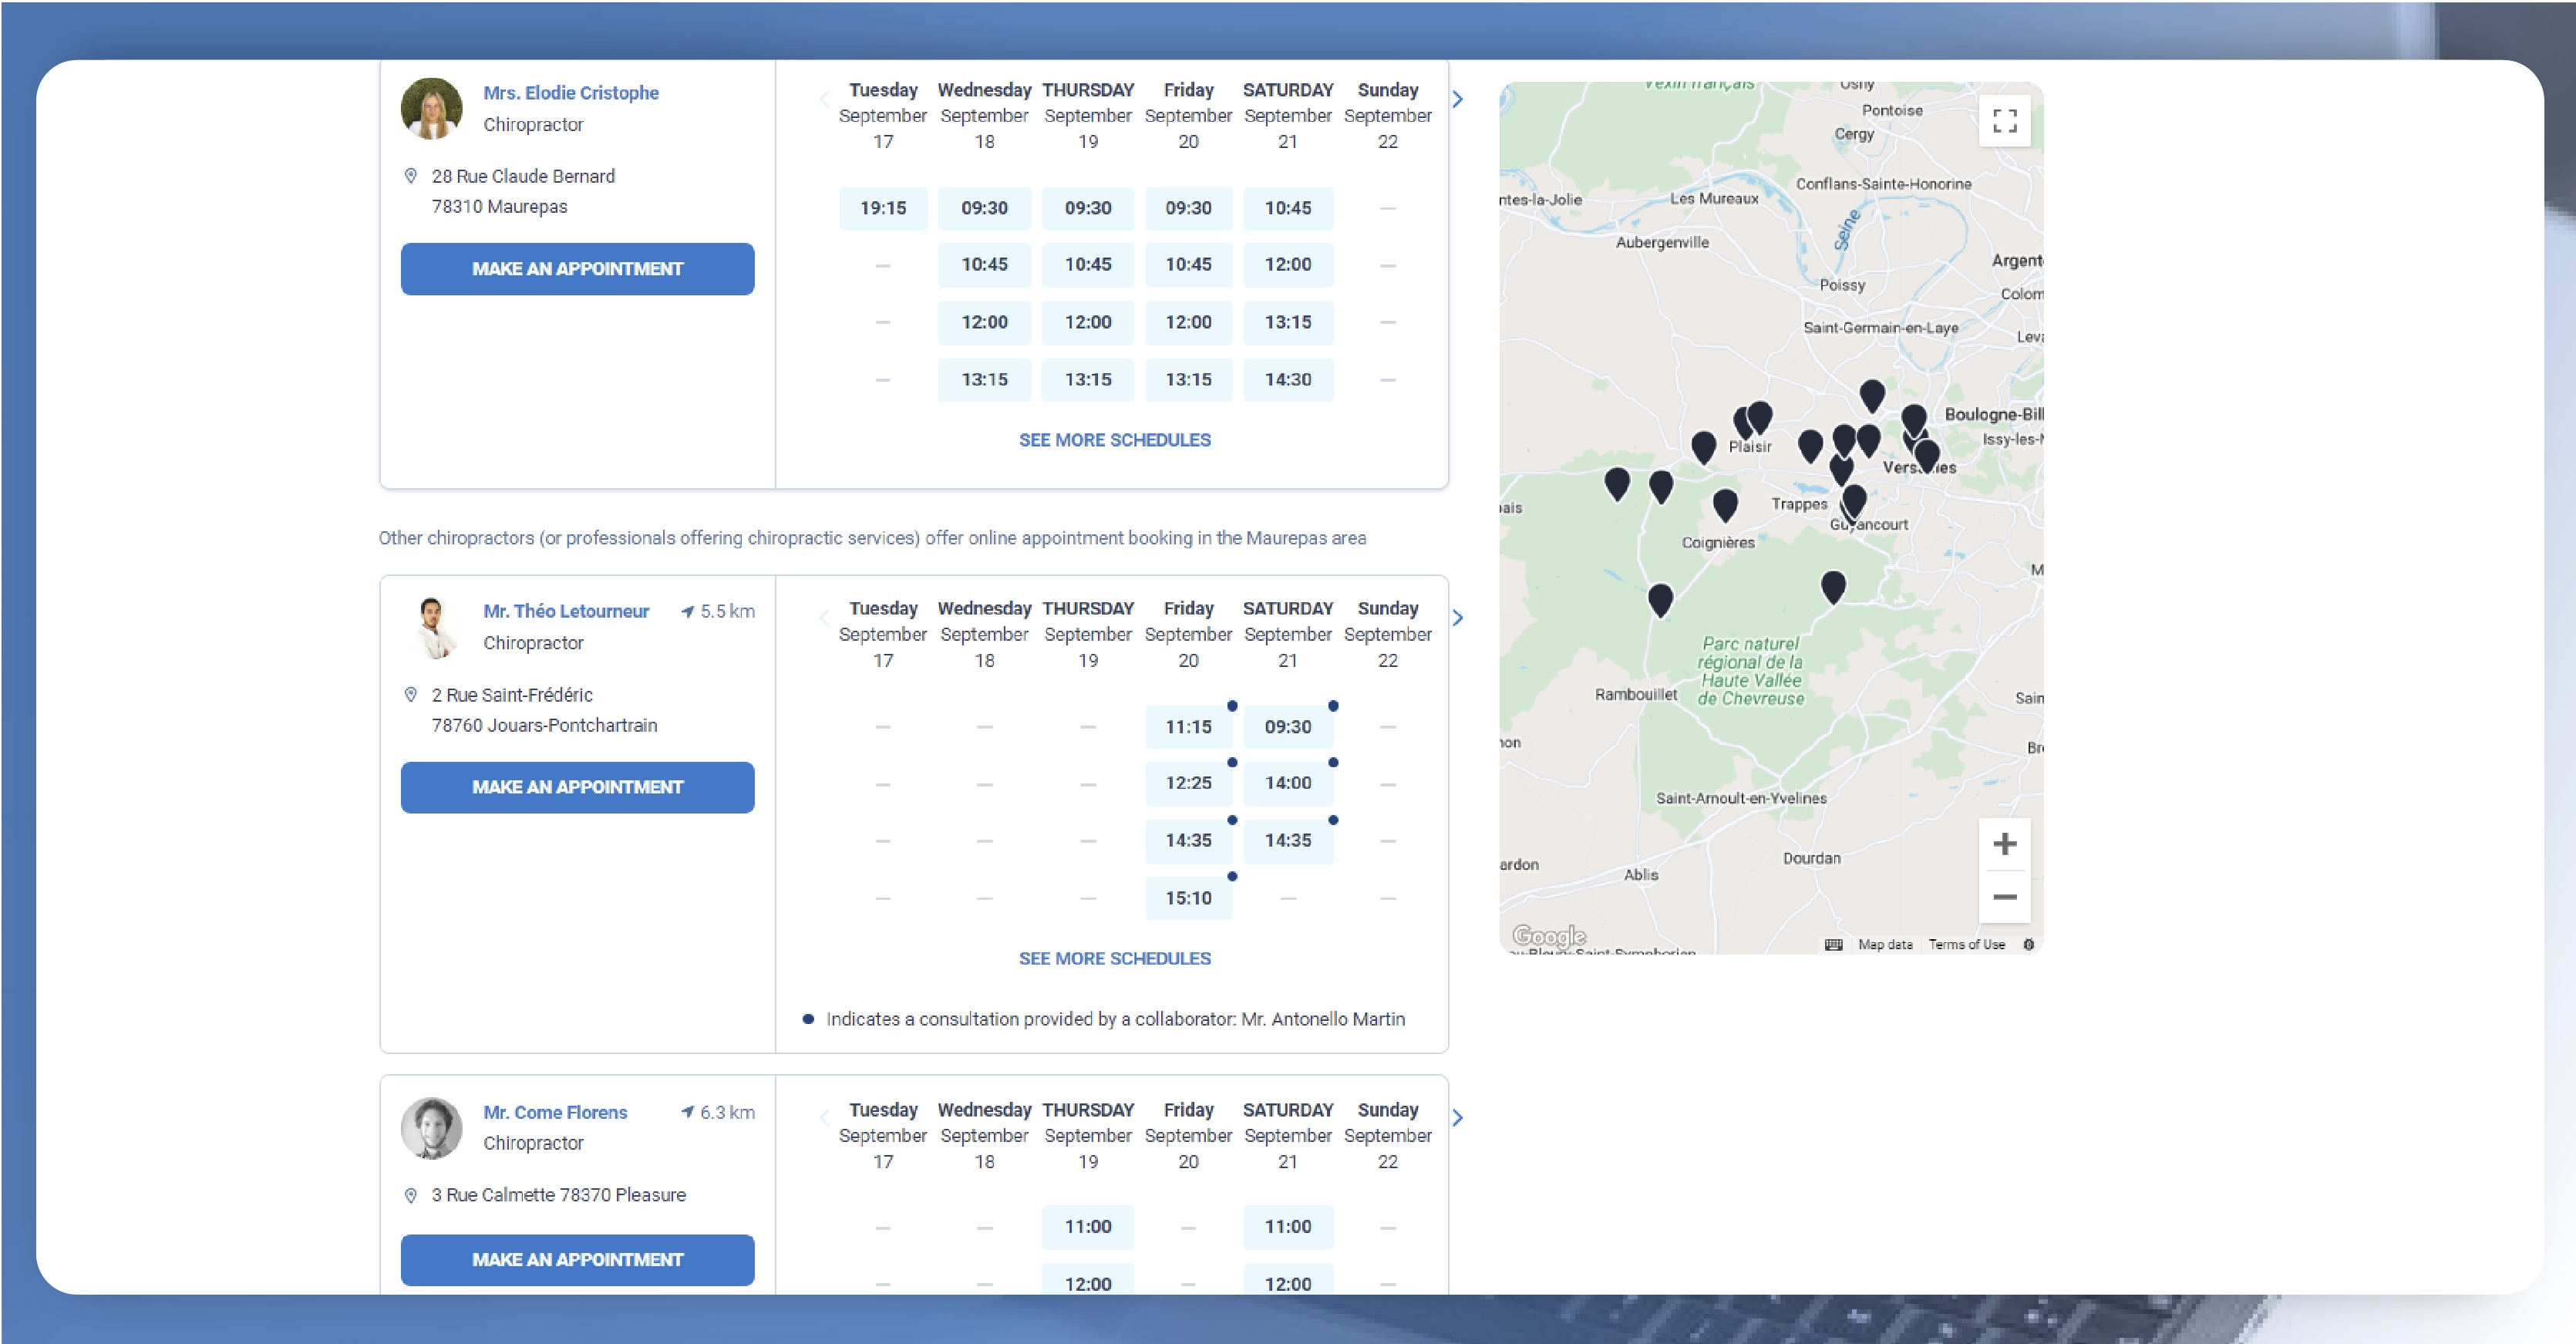Click the map pin near Rambouillet forest
The height and width of the screenshot is (1344, 2576).
(1660, 599)
